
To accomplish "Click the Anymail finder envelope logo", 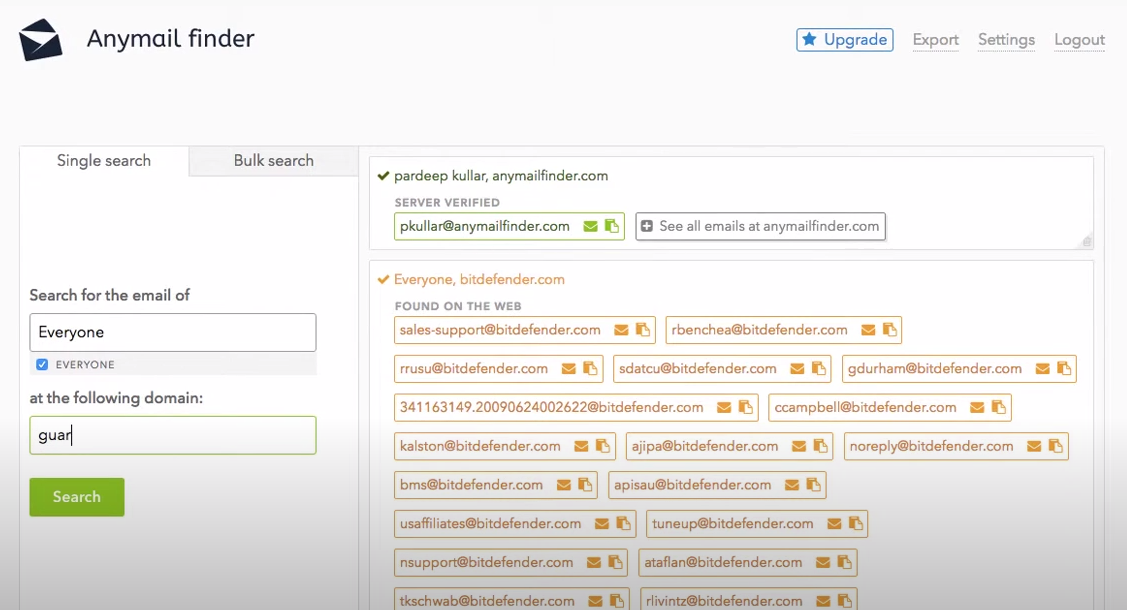I will (40, 39).
